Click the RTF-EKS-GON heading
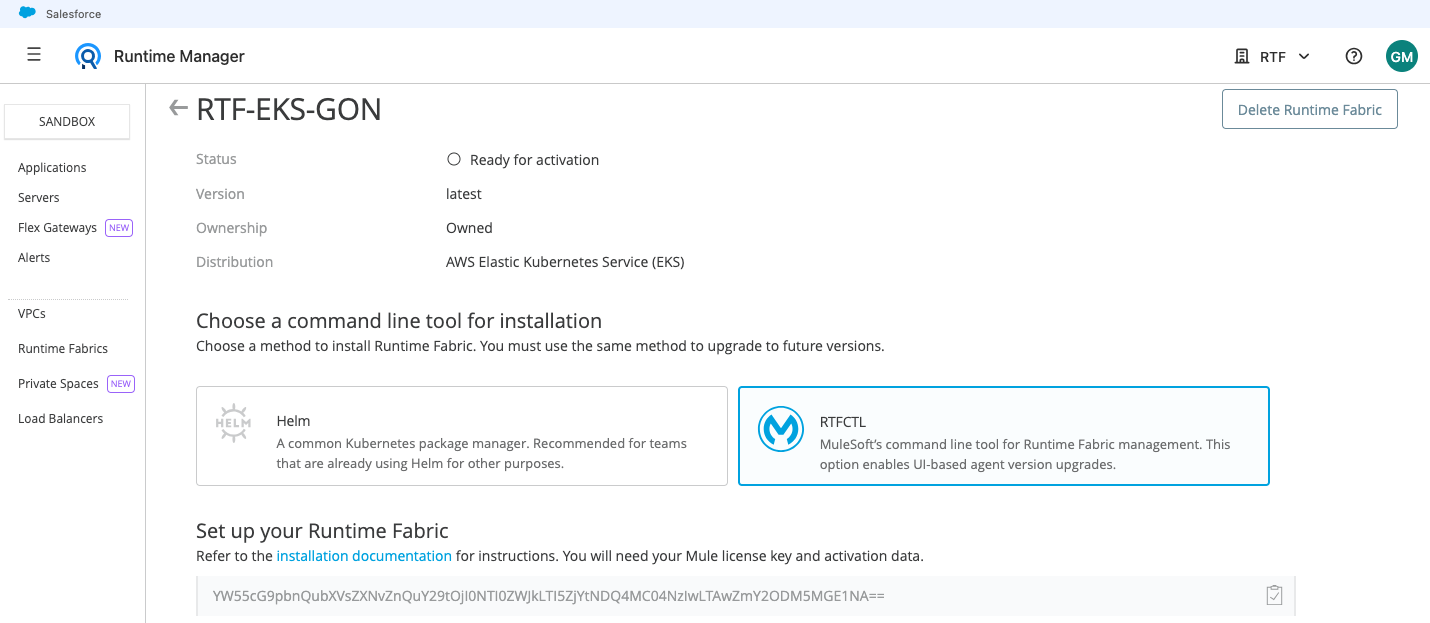The image size is (1430, 623). [x=289, y=109]
